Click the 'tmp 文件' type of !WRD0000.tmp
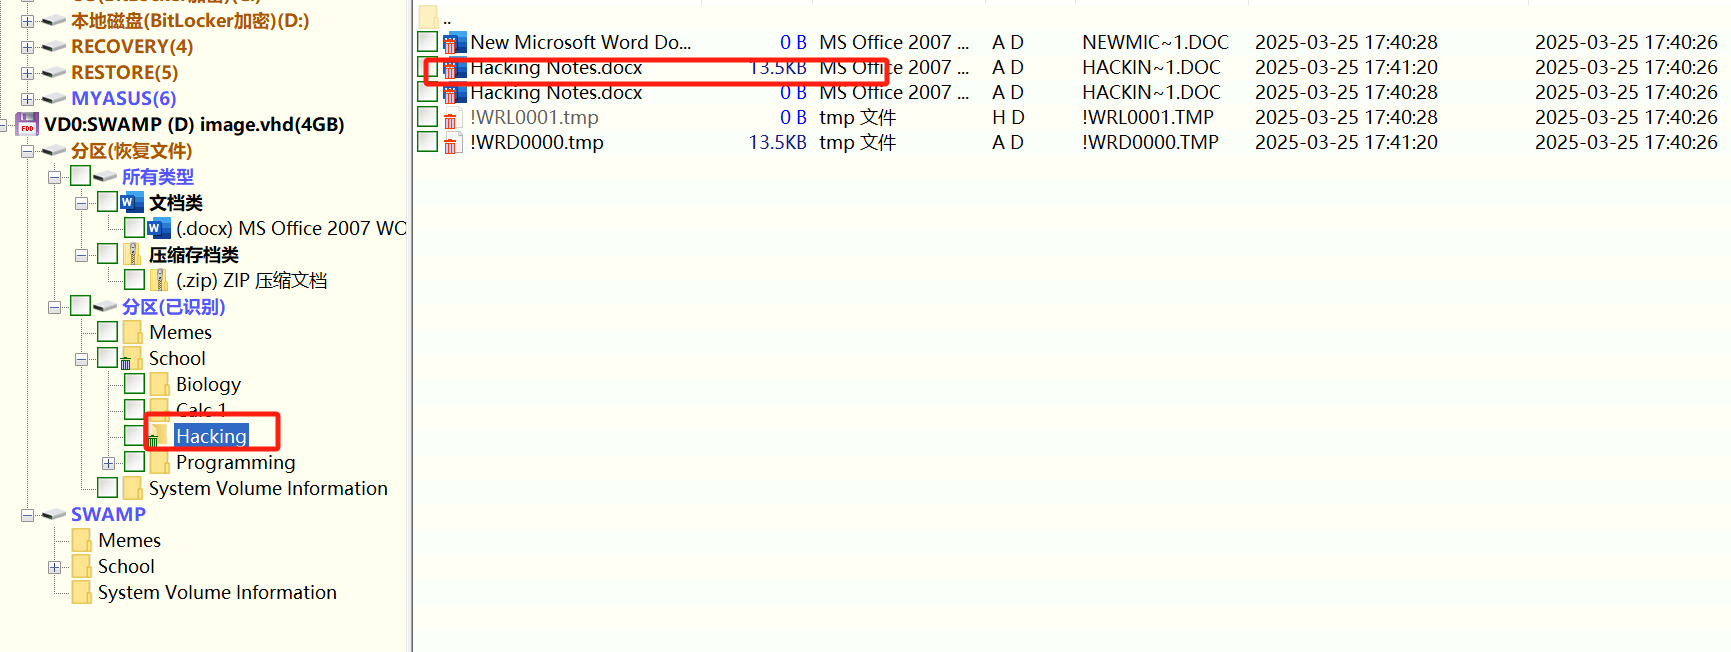 pyautogui.click(x=857, y=143)
